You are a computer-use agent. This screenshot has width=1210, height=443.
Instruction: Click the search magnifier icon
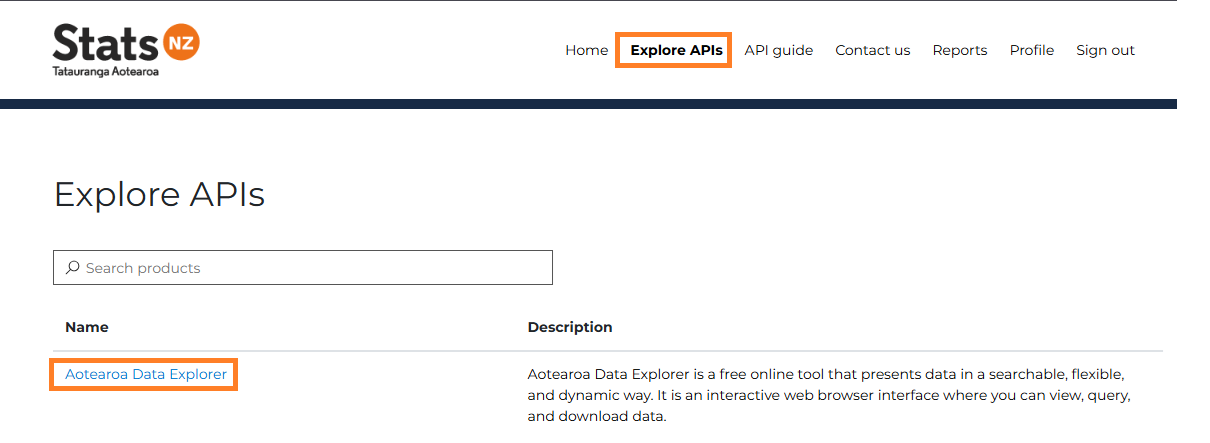point(72,268)
